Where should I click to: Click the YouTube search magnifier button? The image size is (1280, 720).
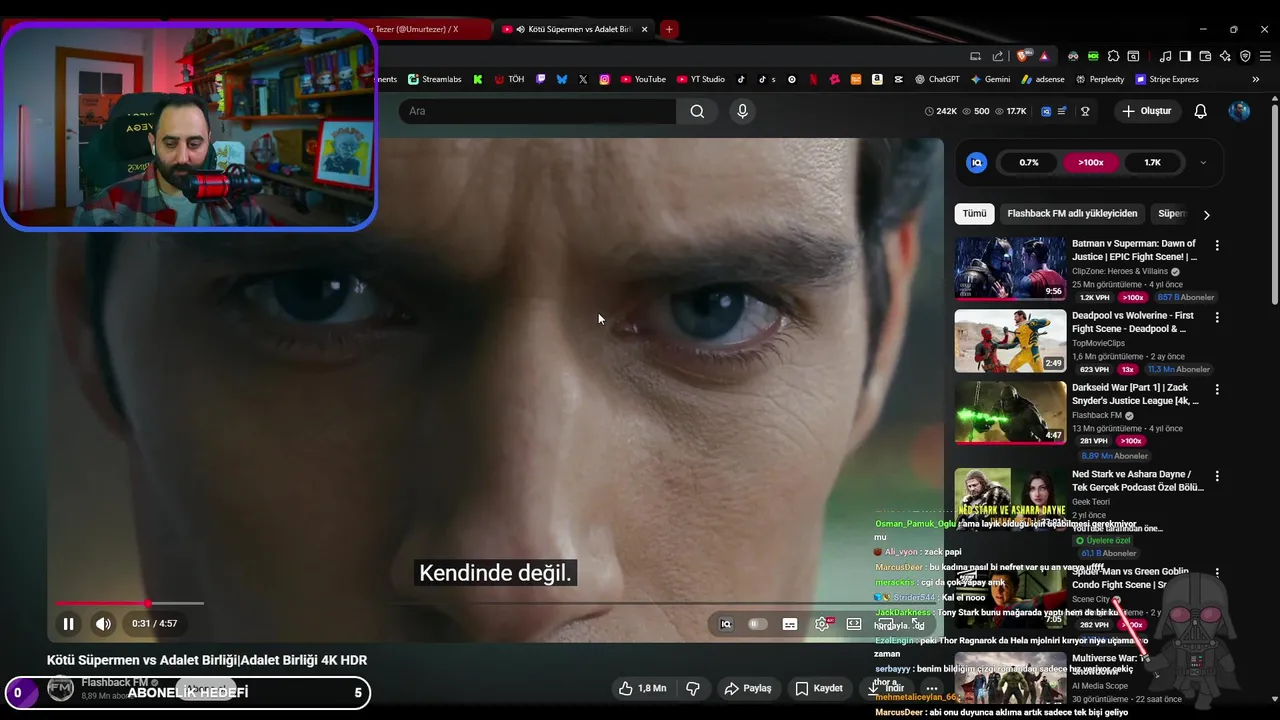(697, 111)
